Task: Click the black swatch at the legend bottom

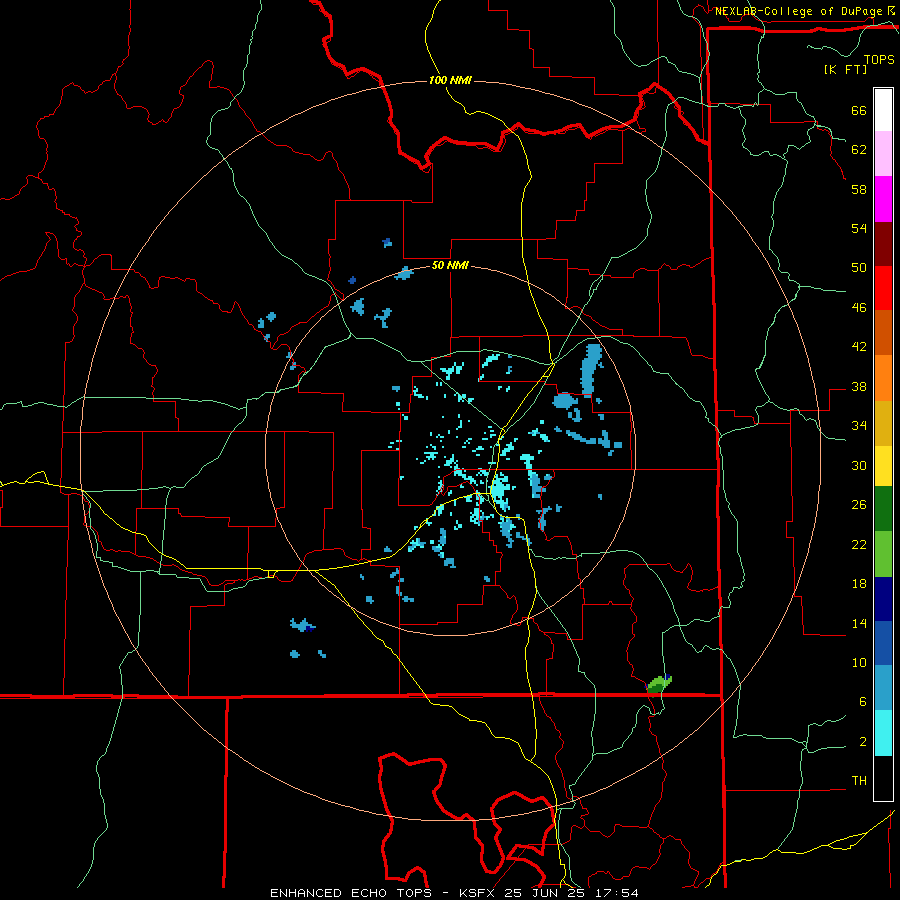Action: pyautogui.click(x=883, y=778)
